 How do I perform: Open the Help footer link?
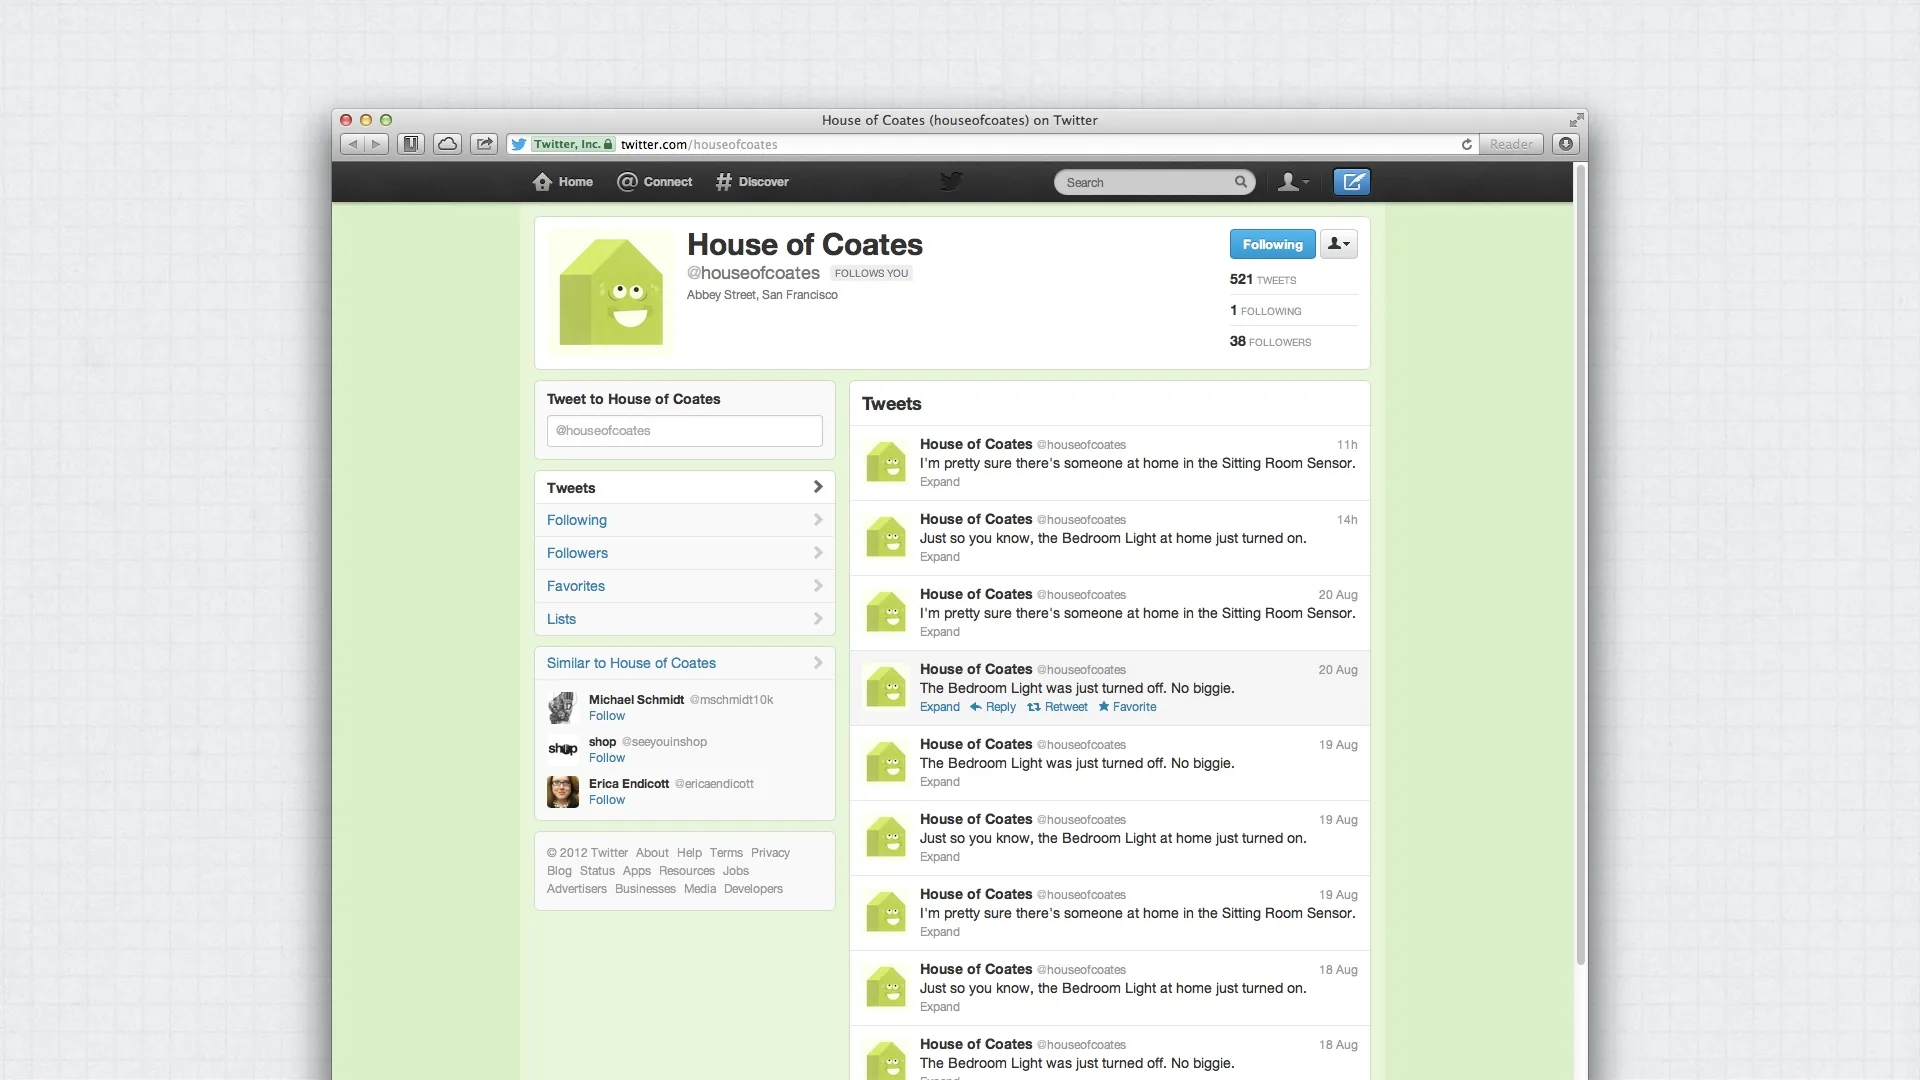[x=689, y=853]
